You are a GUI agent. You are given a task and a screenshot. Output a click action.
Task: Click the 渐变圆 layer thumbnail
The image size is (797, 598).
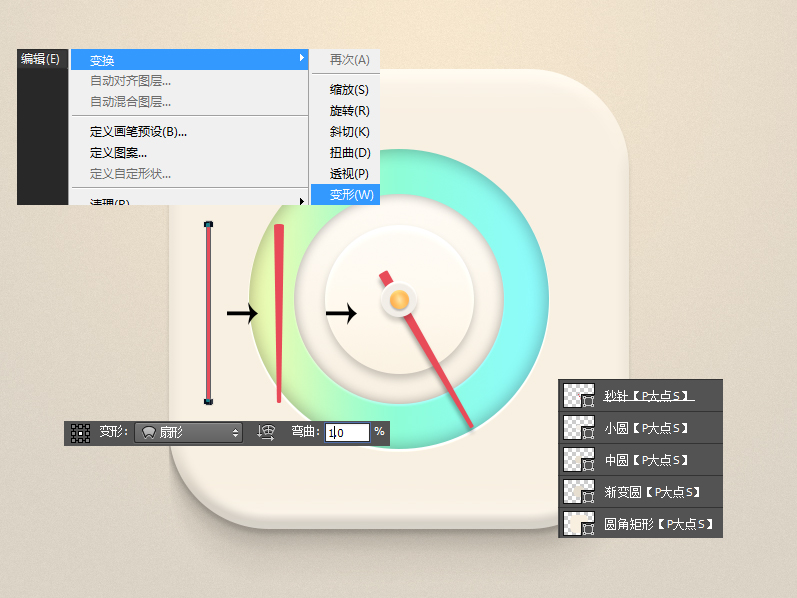point(578,492)
